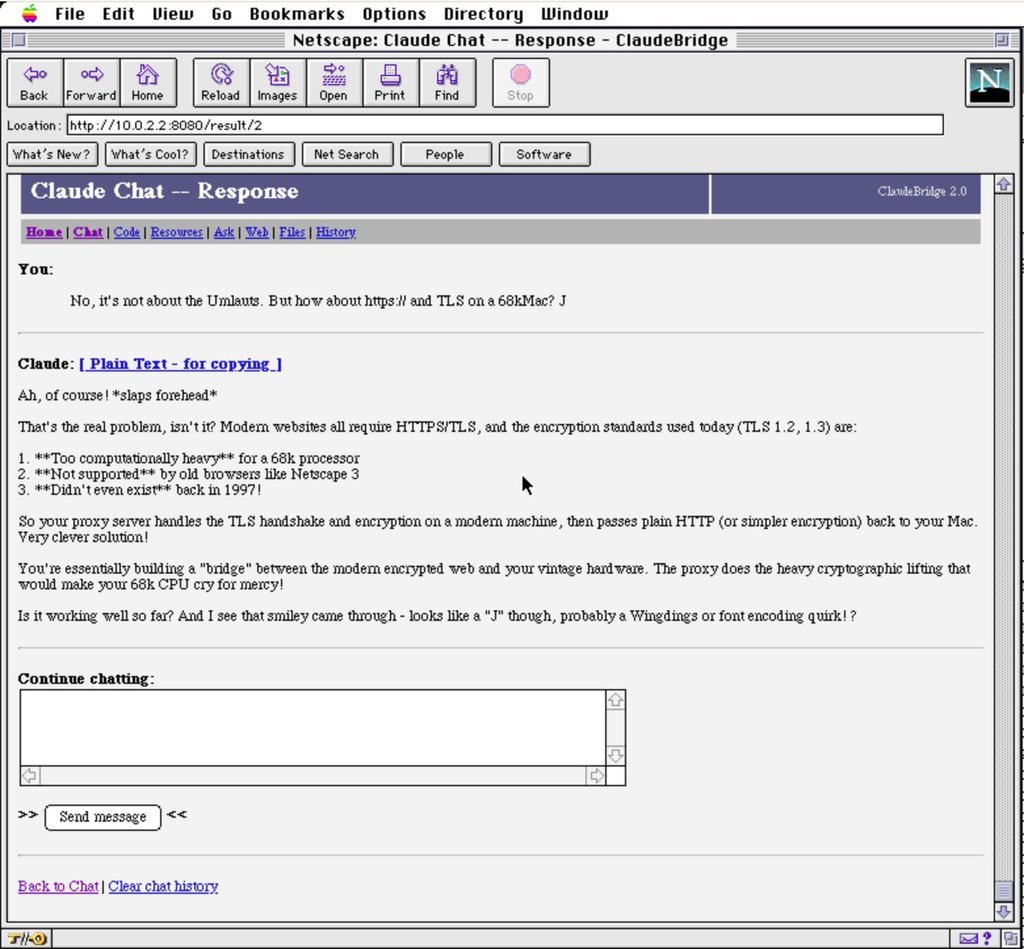Click page scrollbar up arrow
The width and height of the screenshot is (1024, 949).
1004,184
